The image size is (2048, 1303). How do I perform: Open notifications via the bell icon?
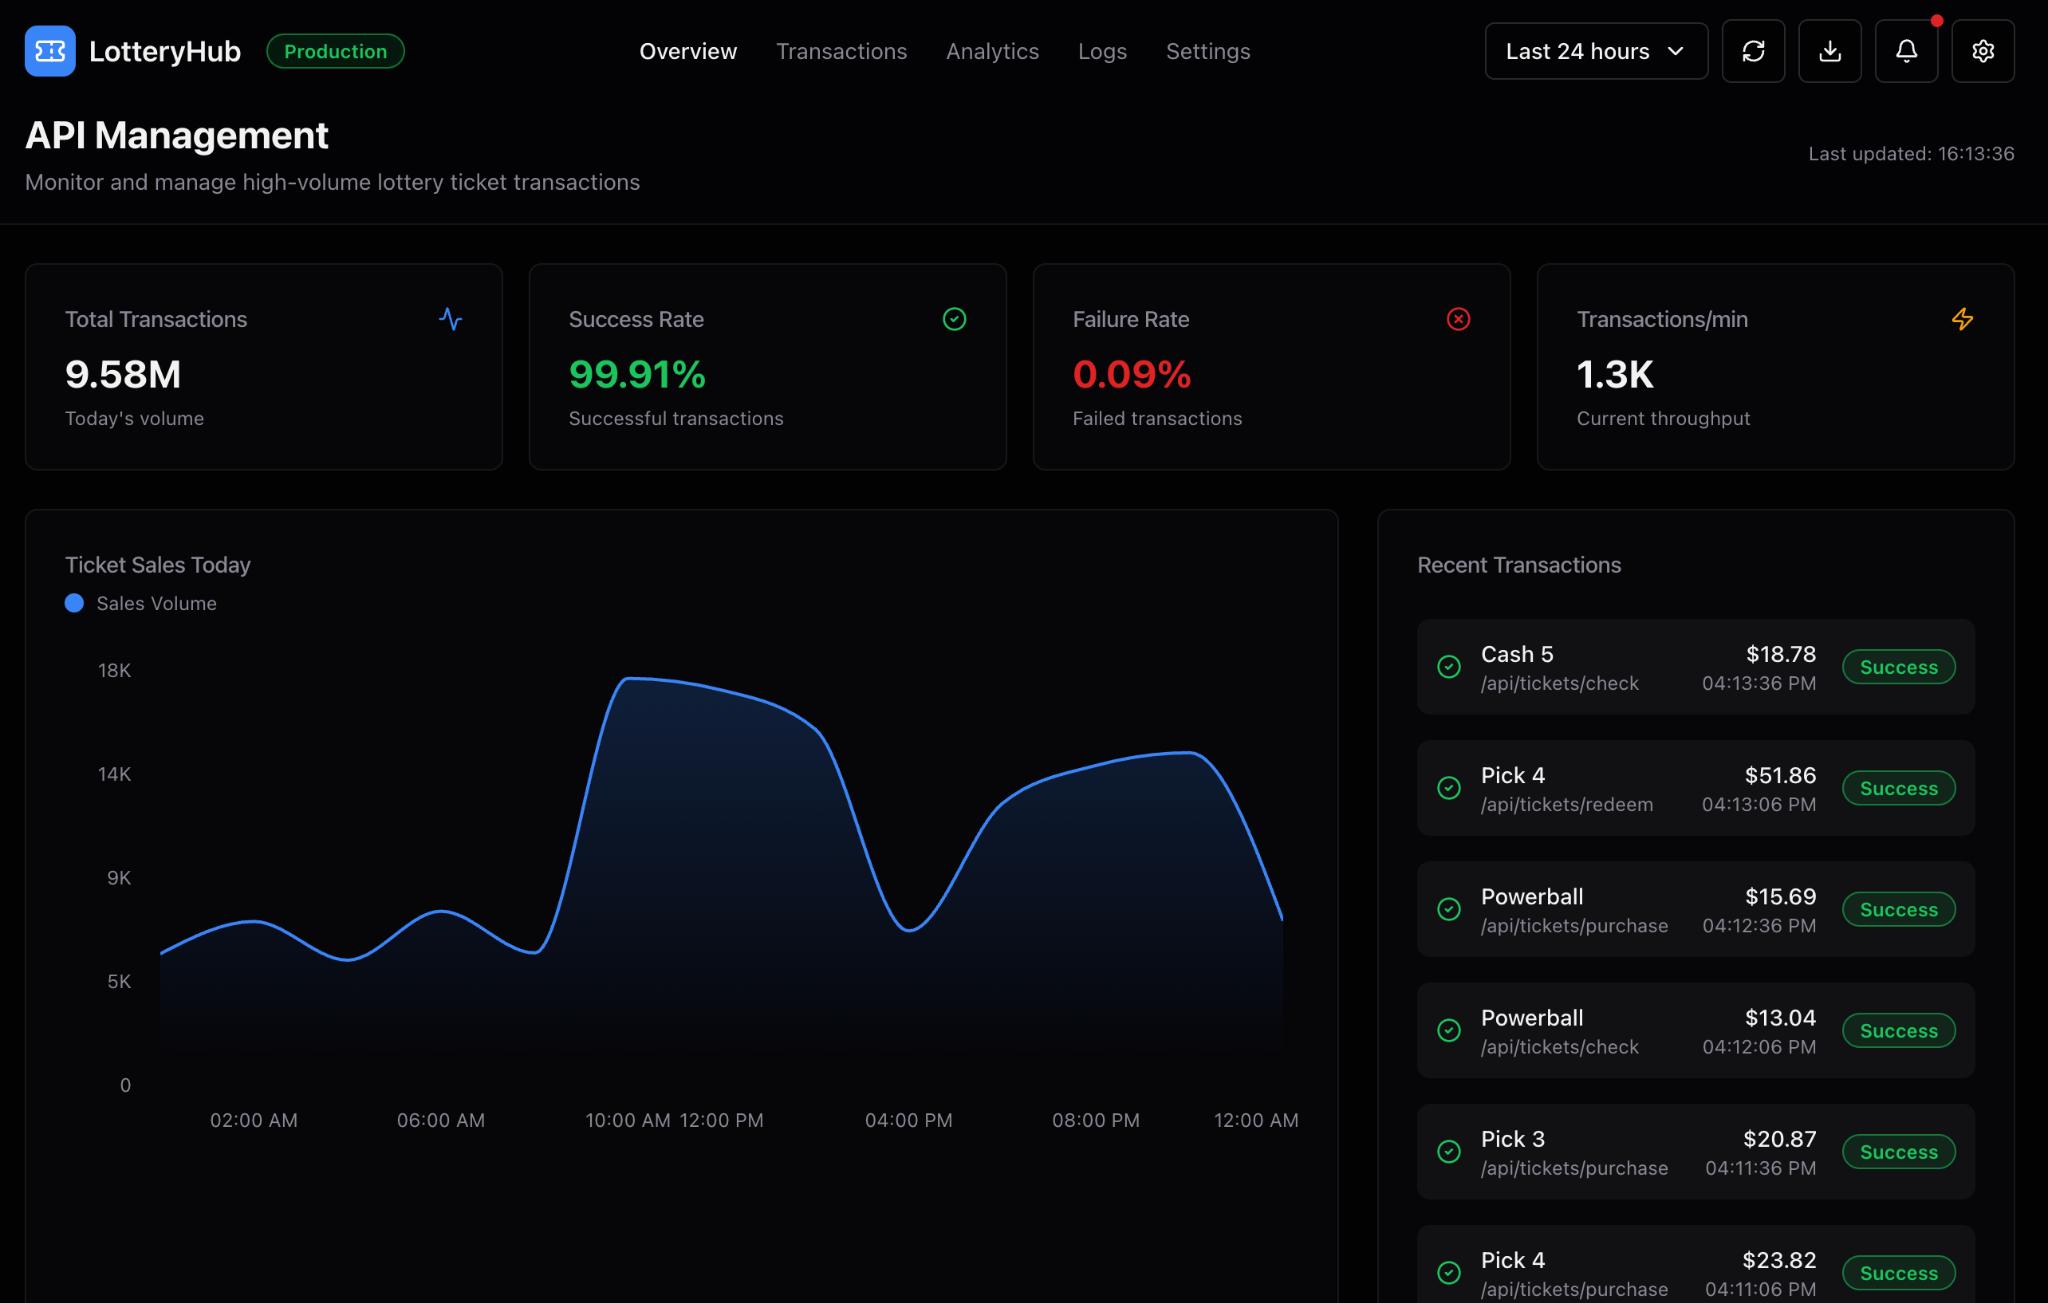coord(1906,51)
